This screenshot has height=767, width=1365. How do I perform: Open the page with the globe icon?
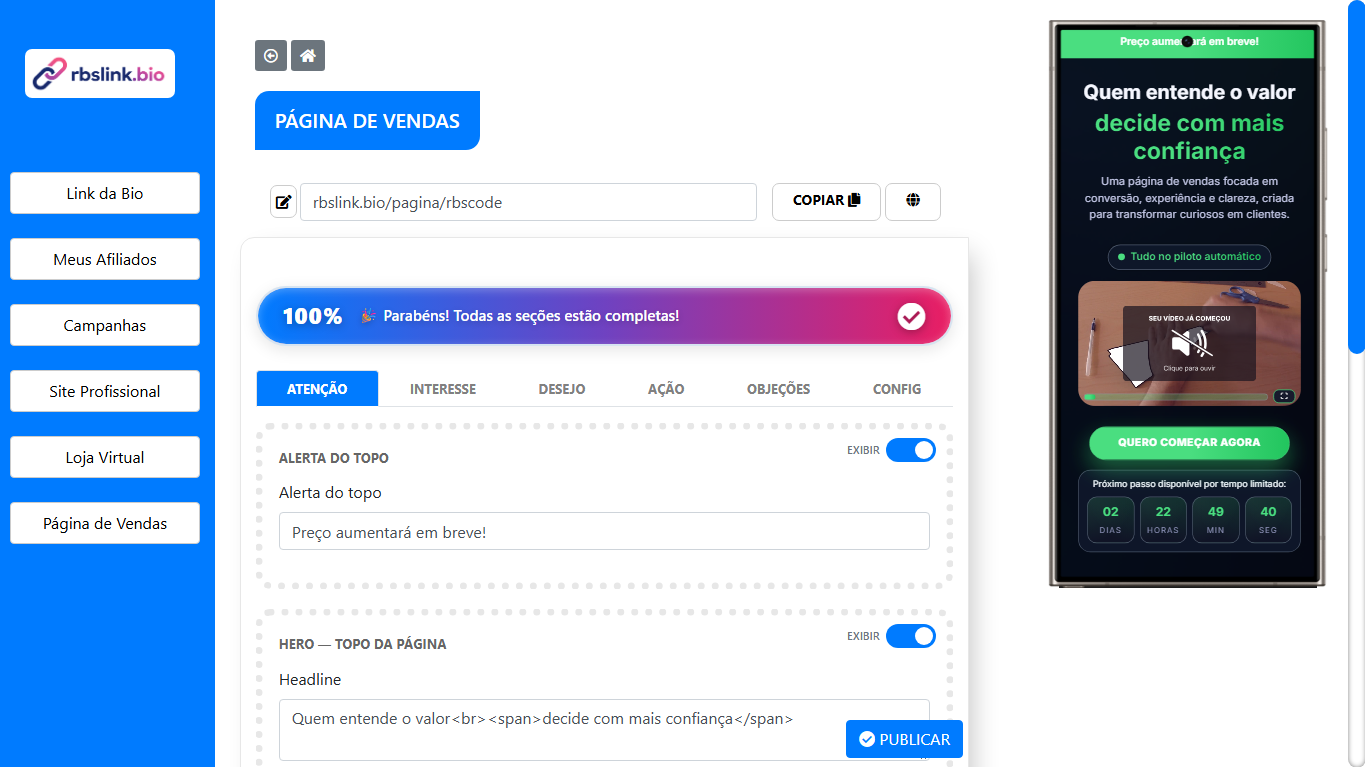(x=912, y=201)
